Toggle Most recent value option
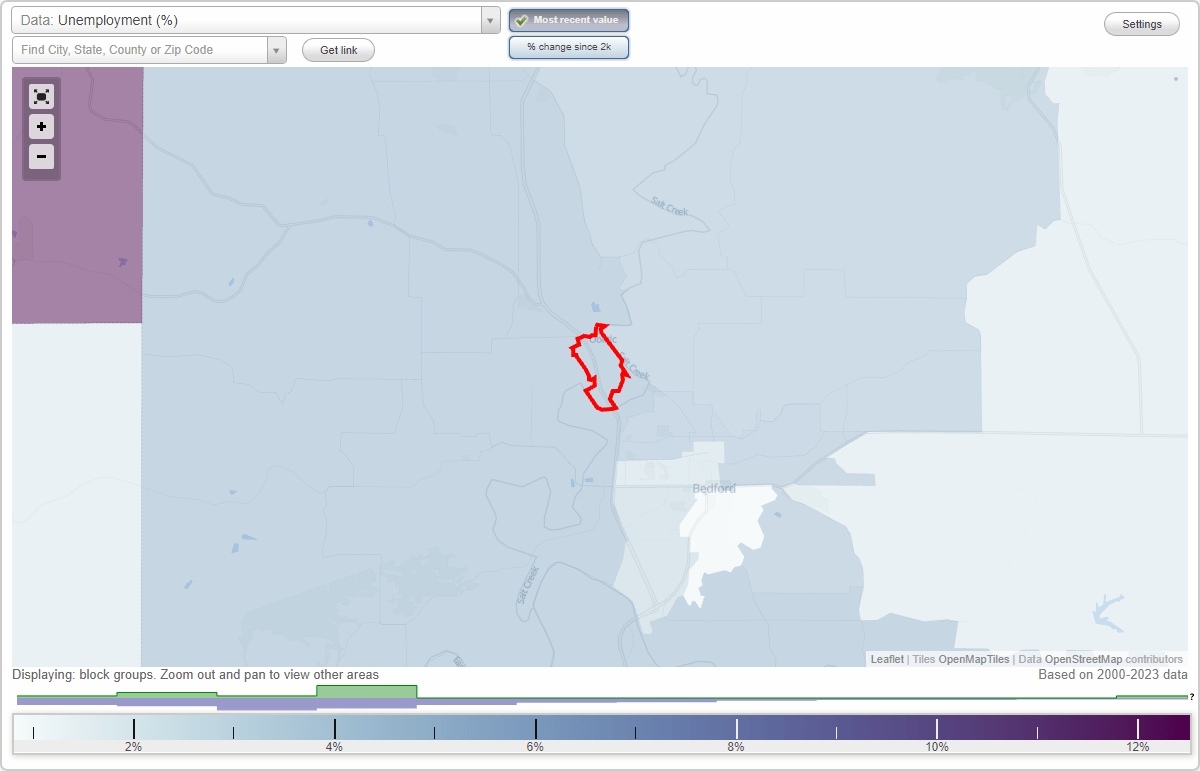This screenshot has width=1200, height=771. point(569,20)
